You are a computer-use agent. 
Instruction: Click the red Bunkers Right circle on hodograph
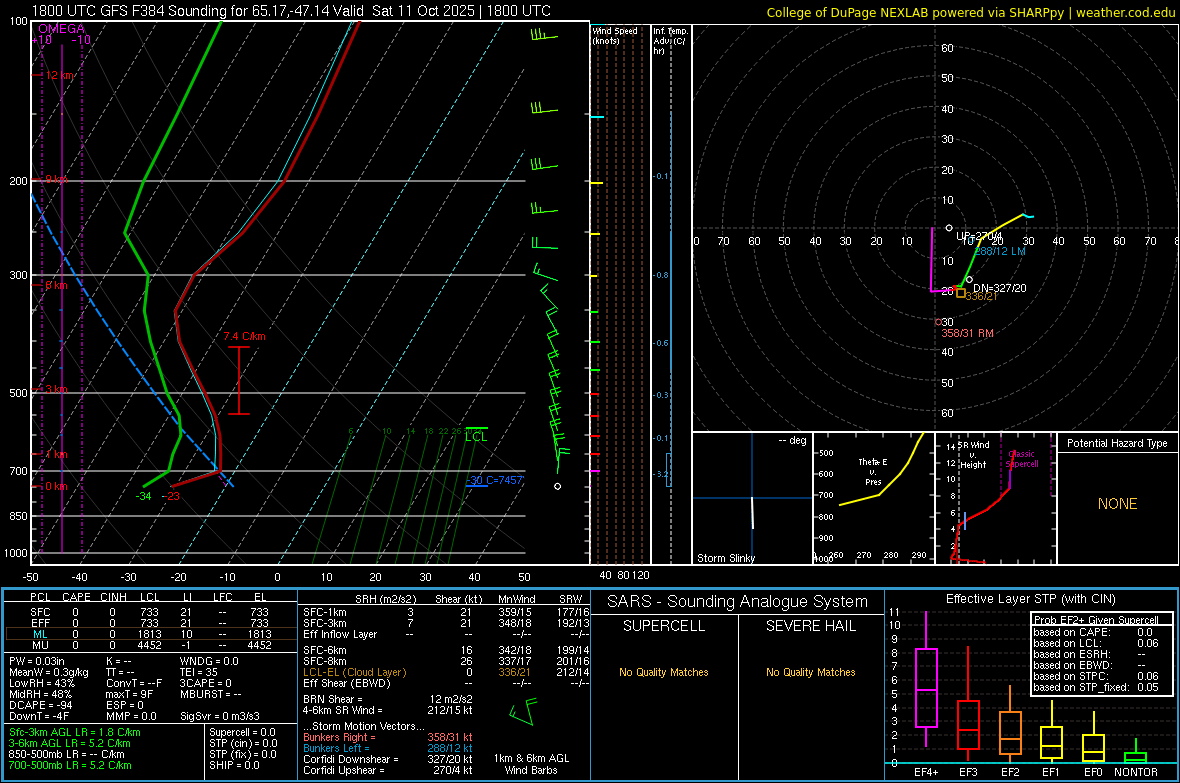[938, 322]
